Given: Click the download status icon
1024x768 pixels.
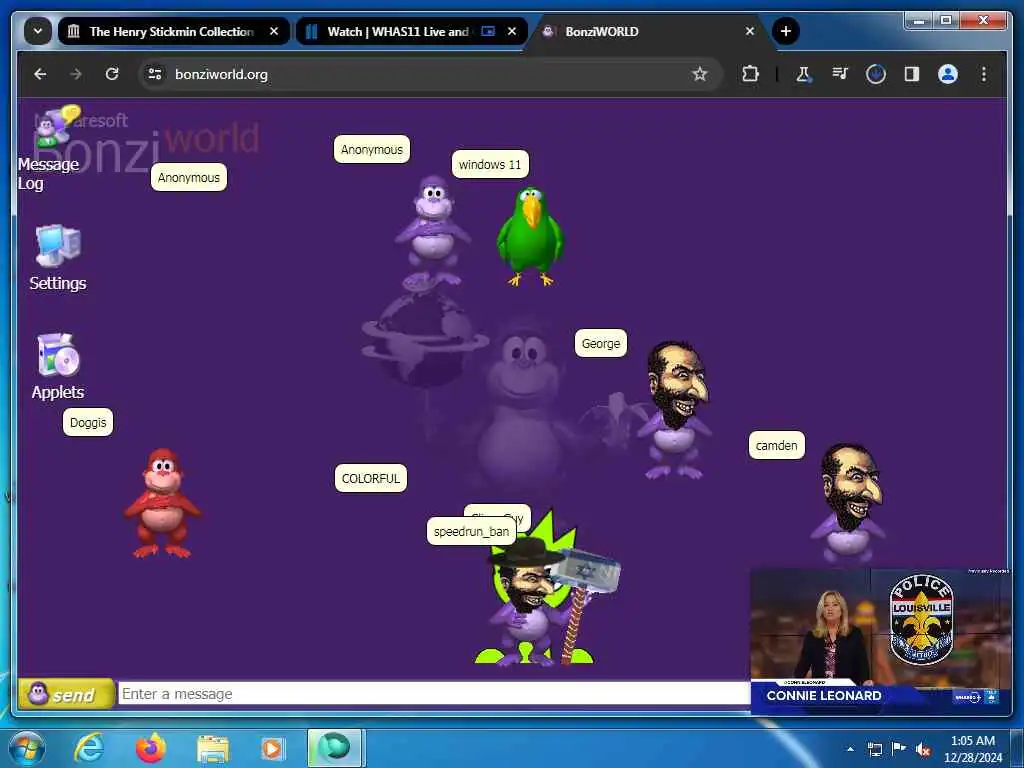Looking at the screenshot, I should pyautogui.click(x=876, y=74).
